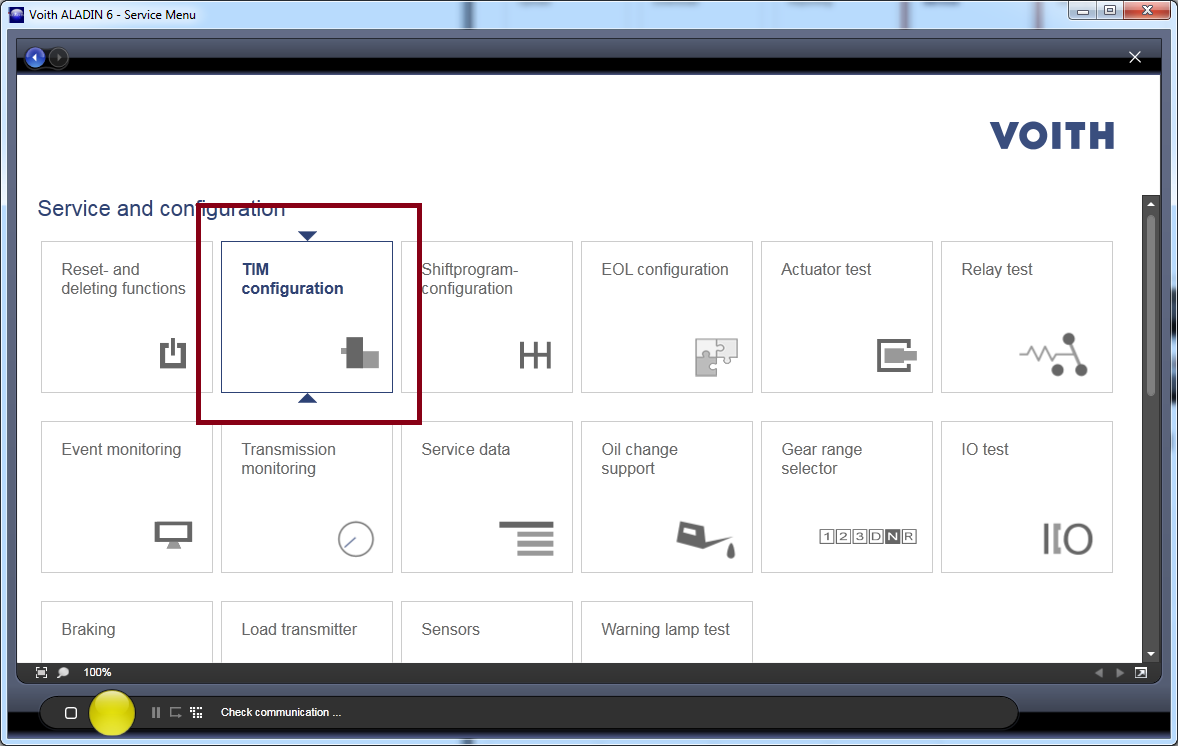Click the VOITH logo
The width and height of the screenshot is (1178, 746).
tap(1052, 136)
